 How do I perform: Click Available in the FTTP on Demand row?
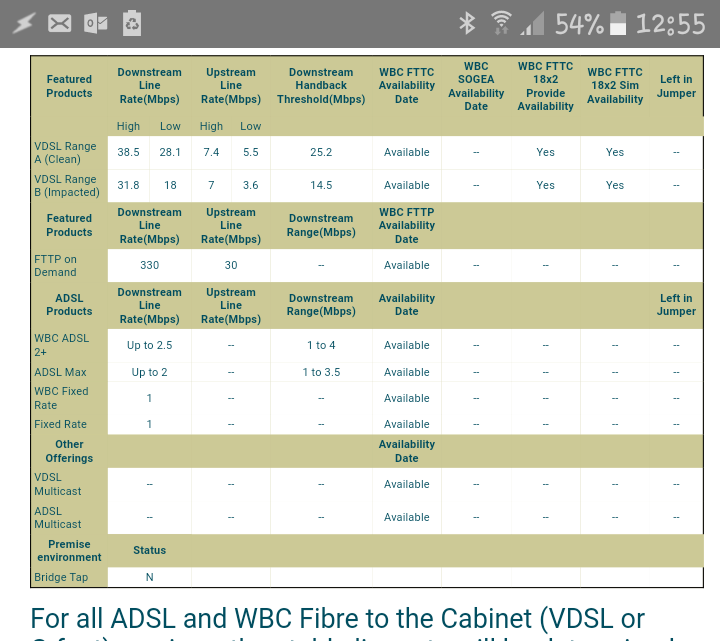click(407, 265)
